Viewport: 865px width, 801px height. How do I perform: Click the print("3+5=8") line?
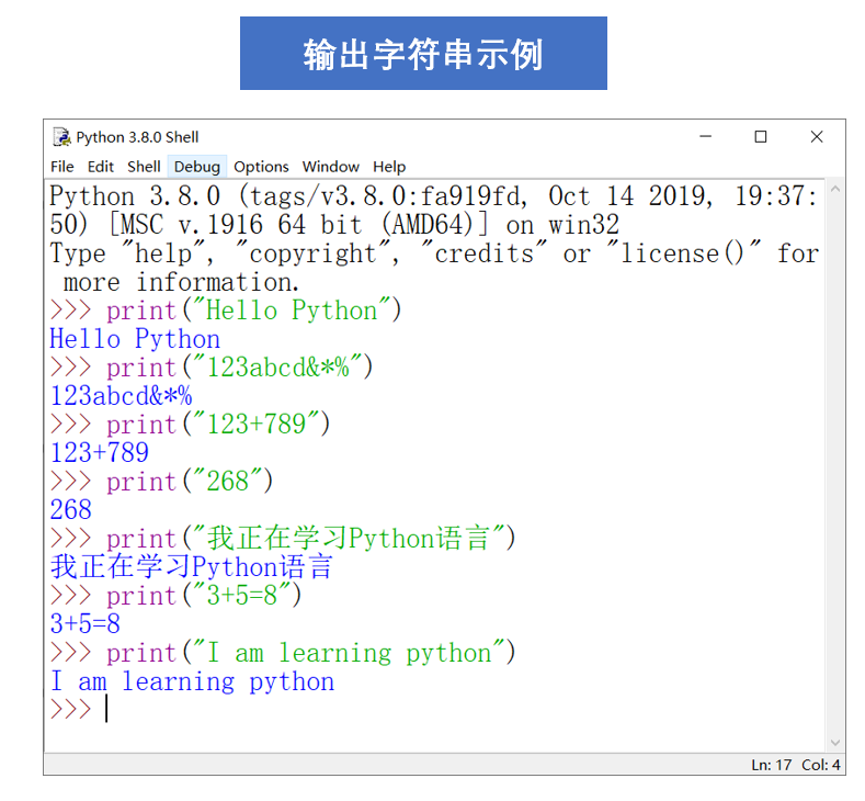coord(175,596)
